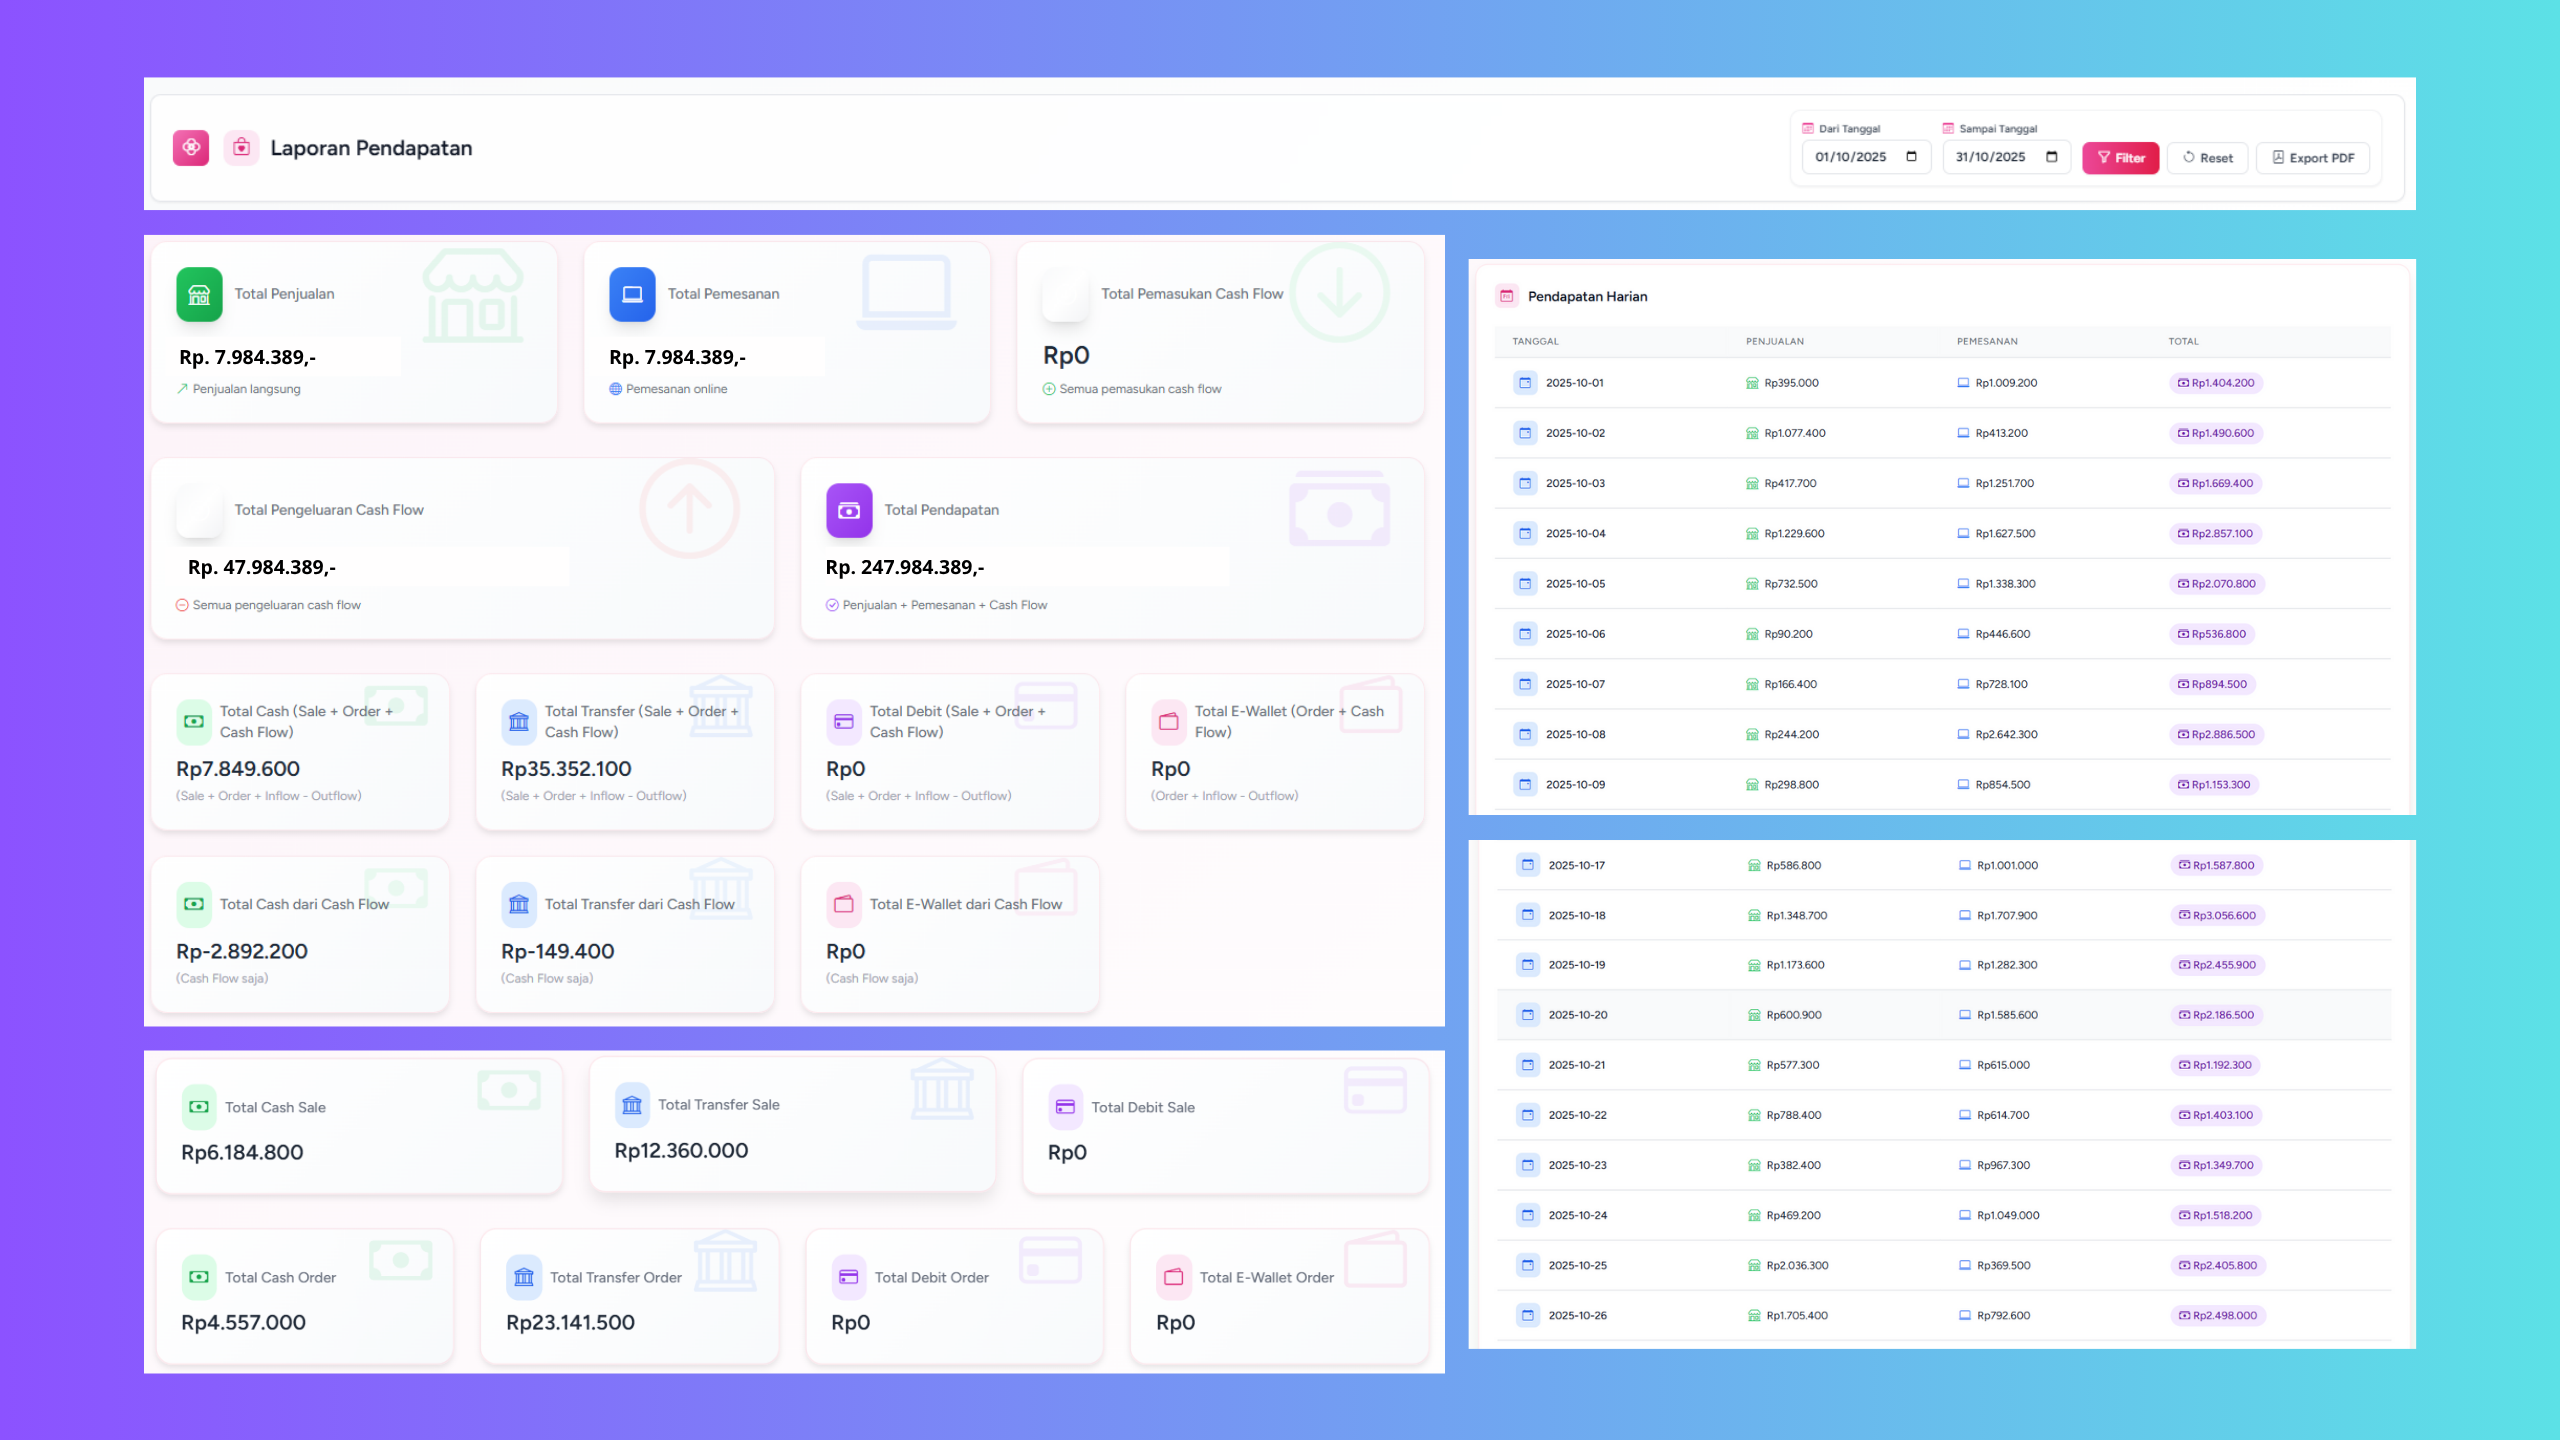This screenshot has width=2560, height=1440.
Task: Click the Total Cash Sale card
Action: pos(359,1128)
